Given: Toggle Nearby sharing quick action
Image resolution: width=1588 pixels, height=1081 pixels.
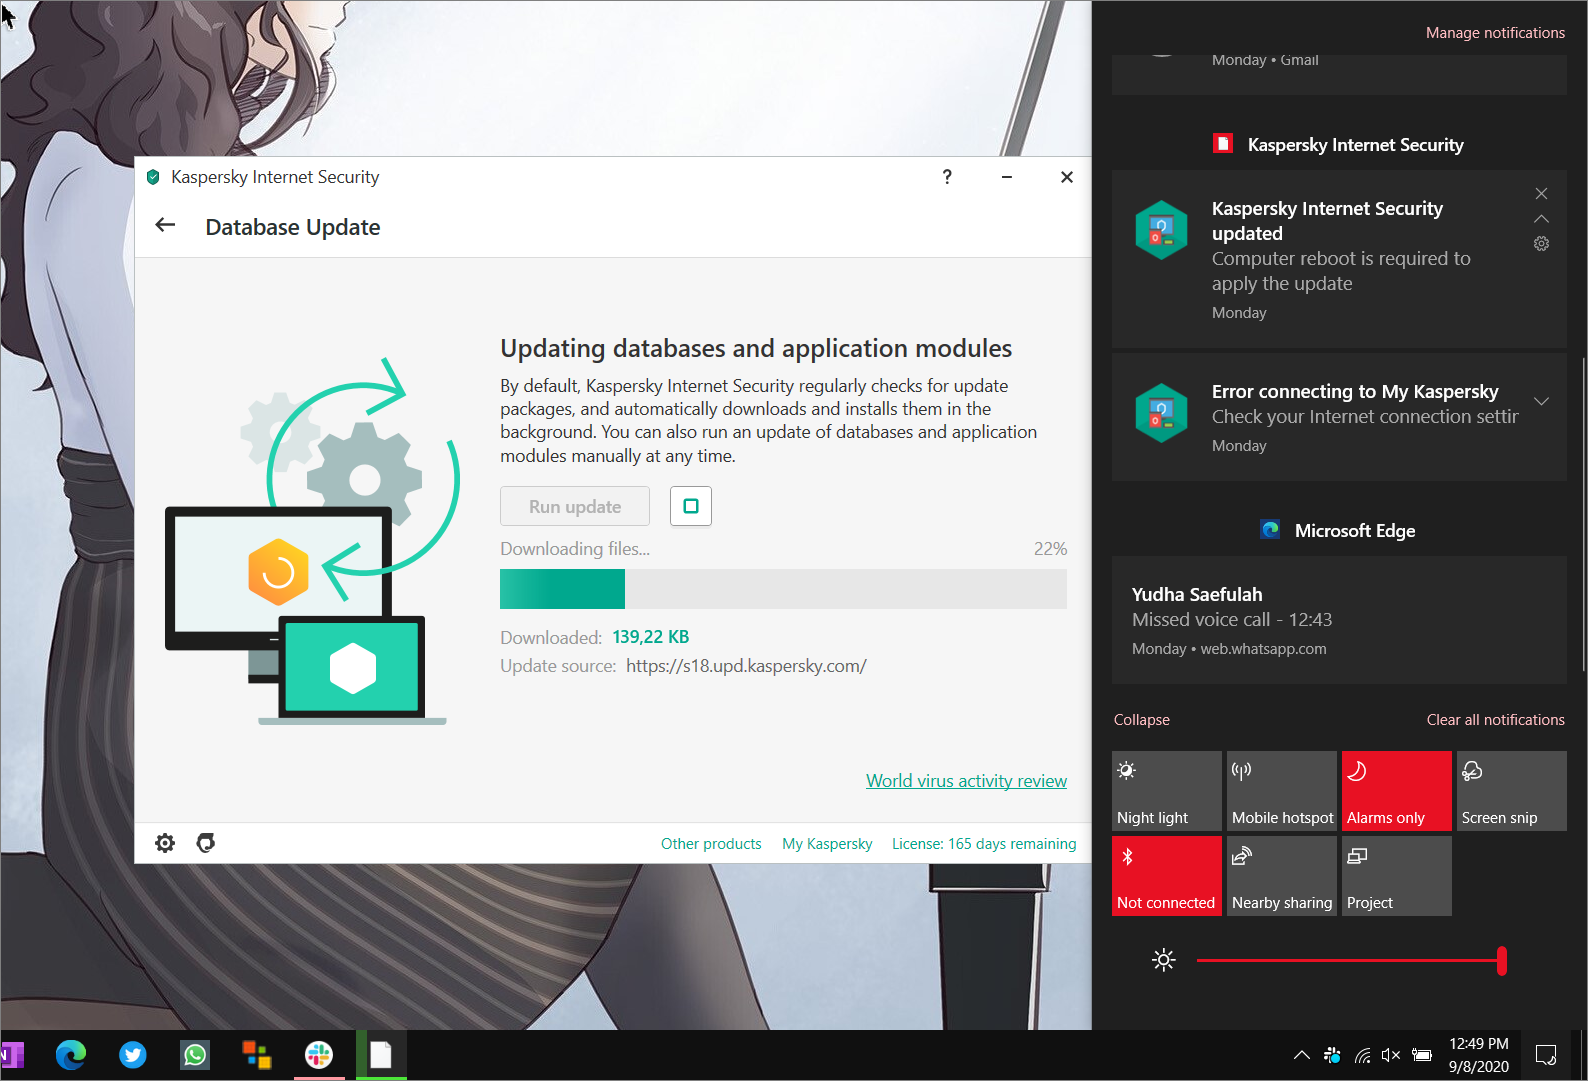Looking at the screenshot, I should (1281, 876).
